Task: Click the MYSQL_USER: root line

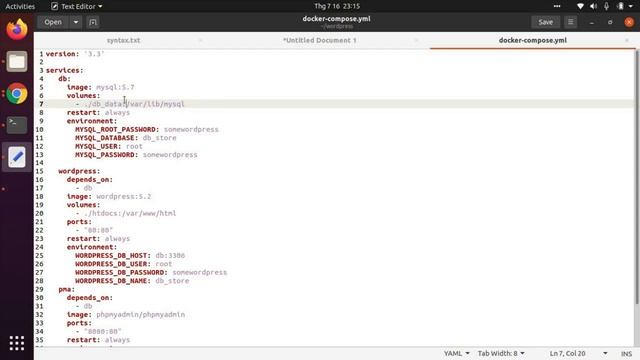Action: pos(109,146)
